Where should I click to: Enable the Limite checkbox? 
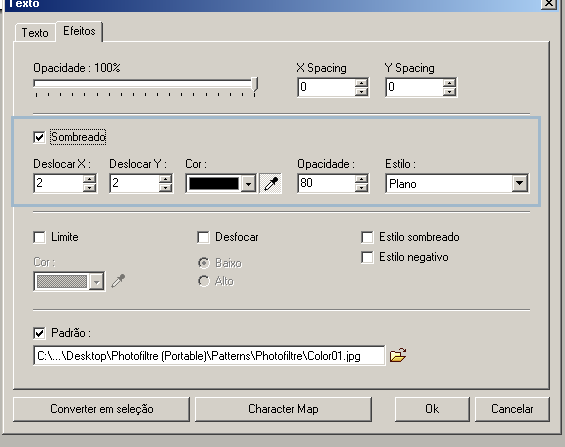click(x=39, y=237)
